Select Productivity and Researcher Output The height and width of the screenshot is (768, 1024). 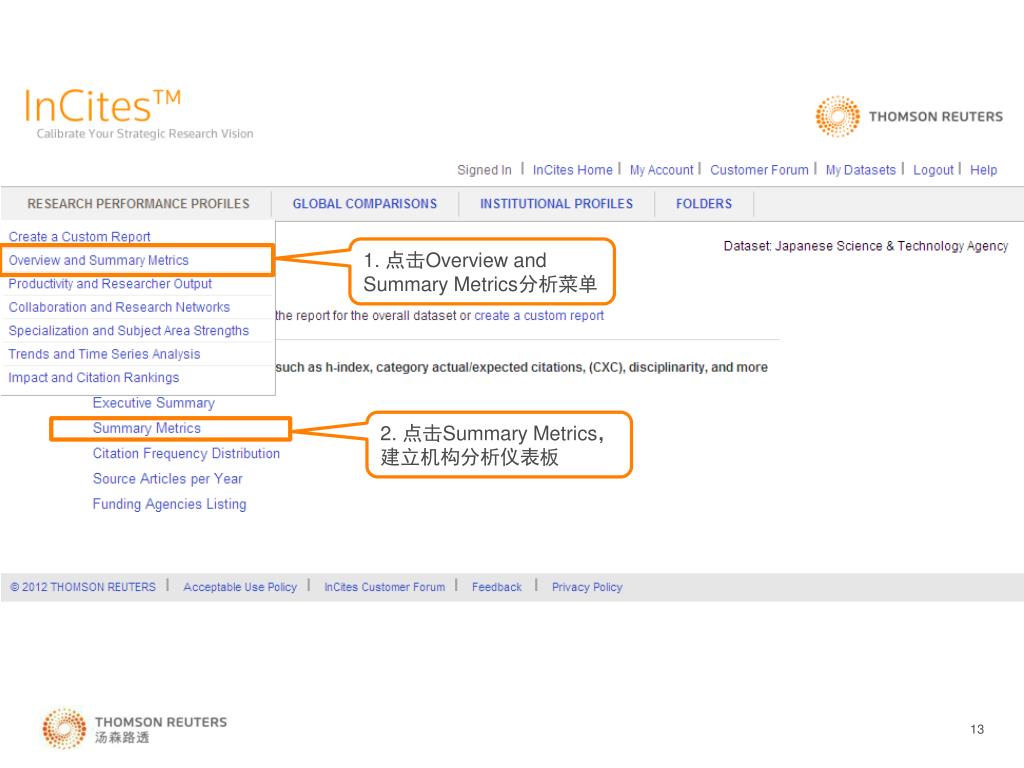pos(110,283)
